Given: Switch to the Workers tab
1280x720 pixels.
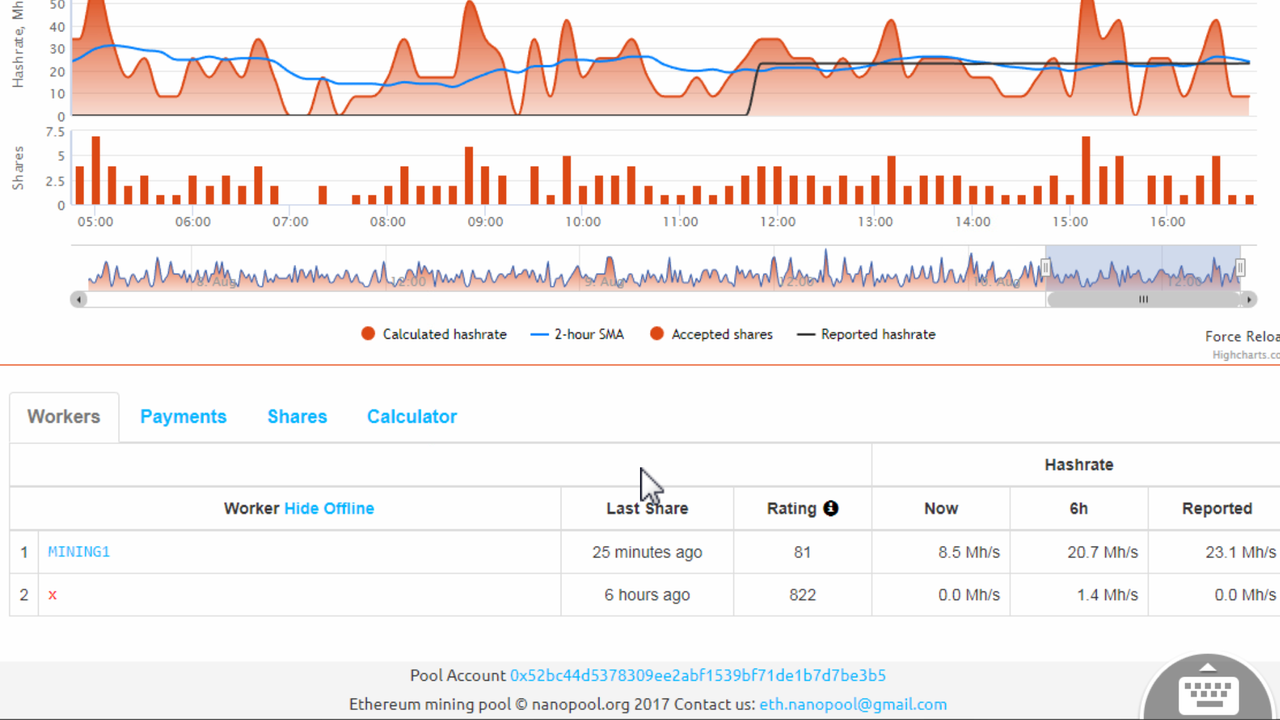Looking at the screenshot, I should [x=64, y=417].
